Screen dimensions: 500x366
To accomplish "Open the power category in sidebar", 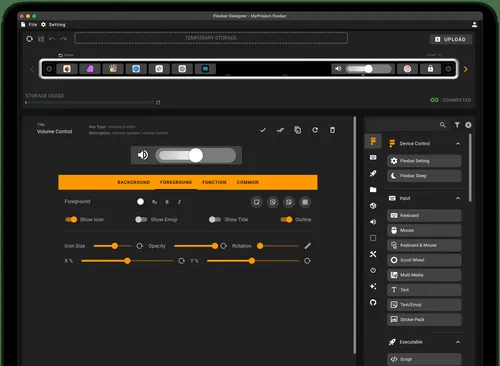I will coord(373,270).
